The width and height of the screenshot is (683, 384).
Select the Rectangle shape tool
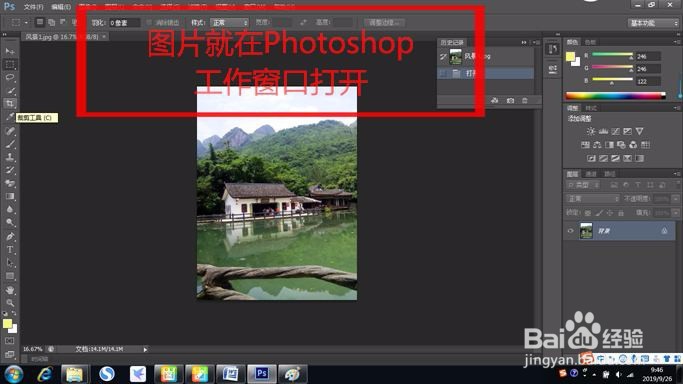(x=10, y=276)
